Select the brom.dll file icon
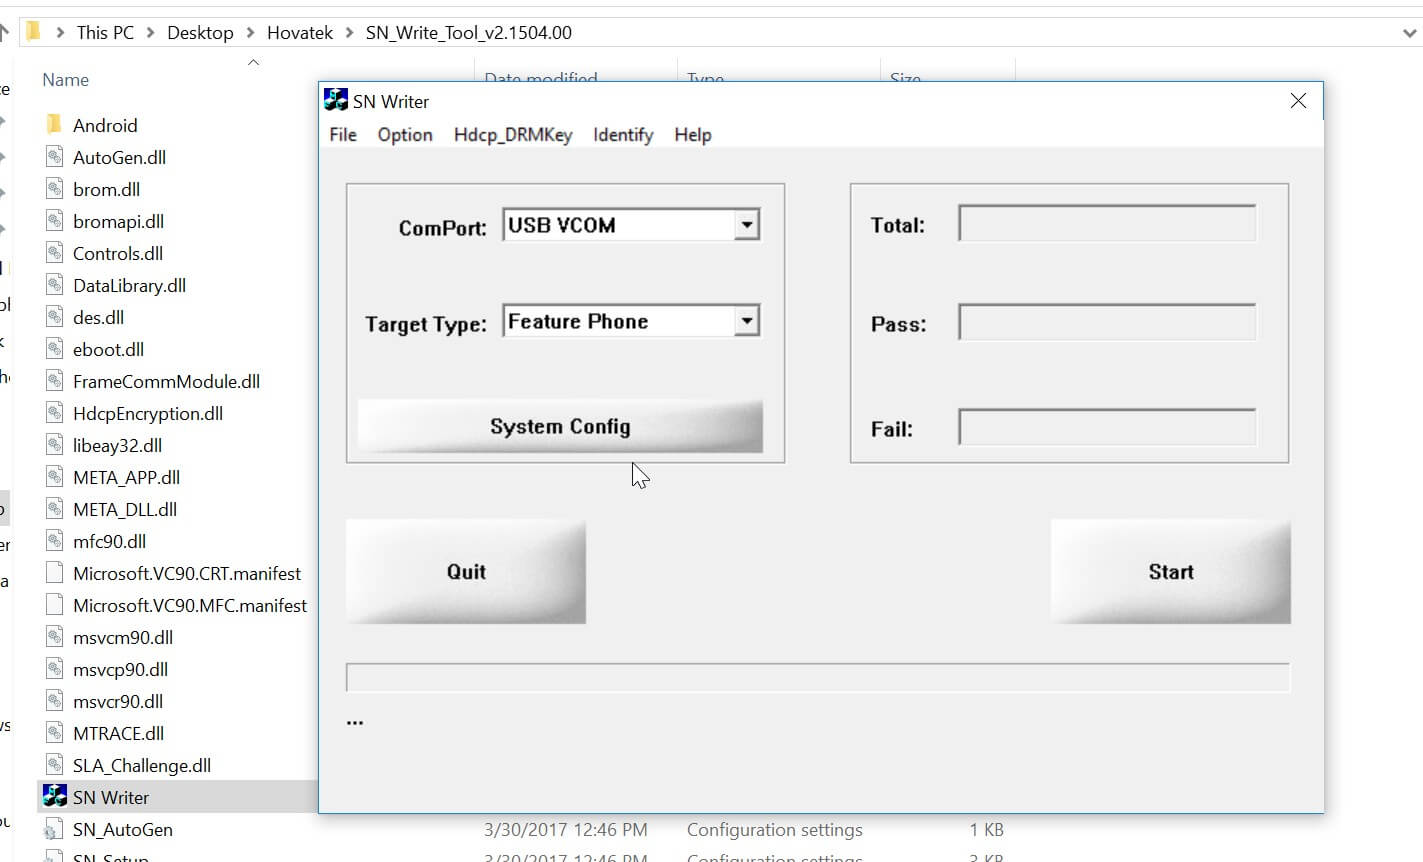 (55, 189)
